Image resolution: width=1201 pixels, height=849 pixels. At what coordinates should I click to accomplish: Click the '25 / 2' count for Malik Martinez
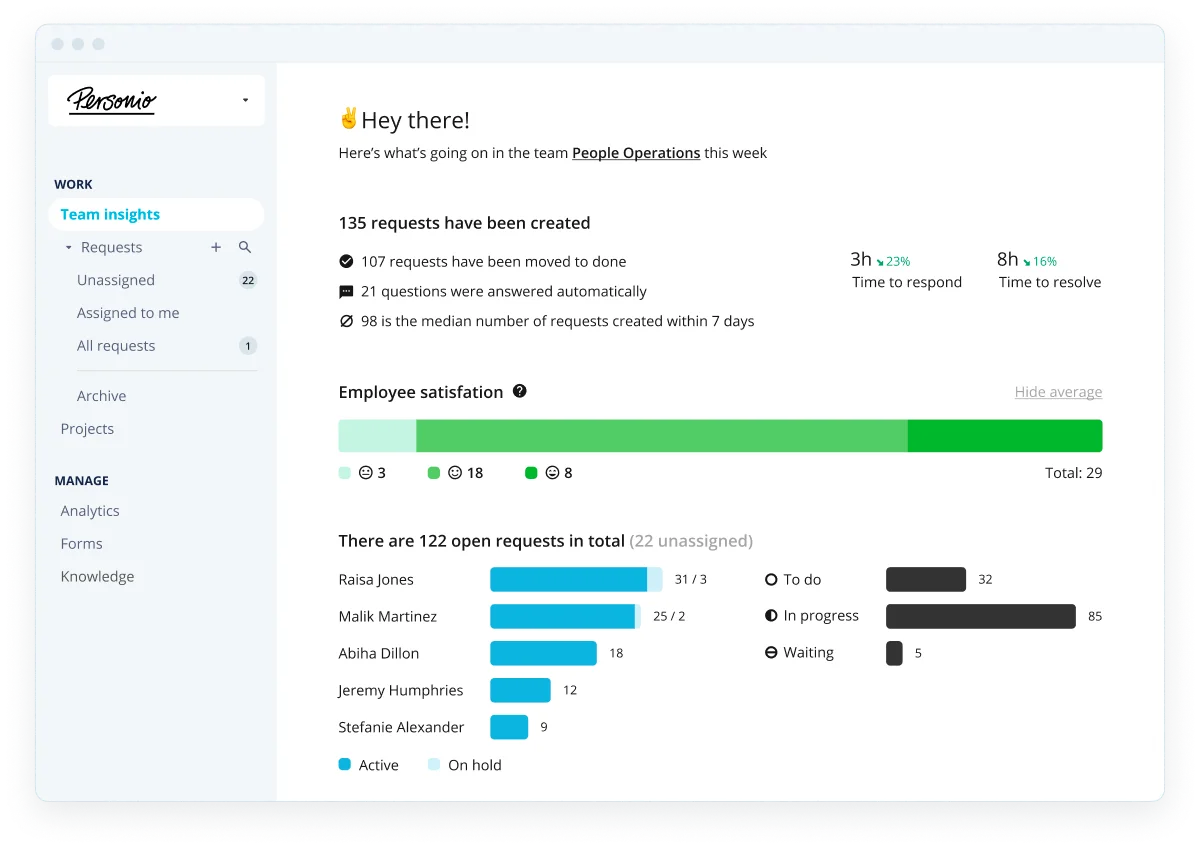point(669,617)
